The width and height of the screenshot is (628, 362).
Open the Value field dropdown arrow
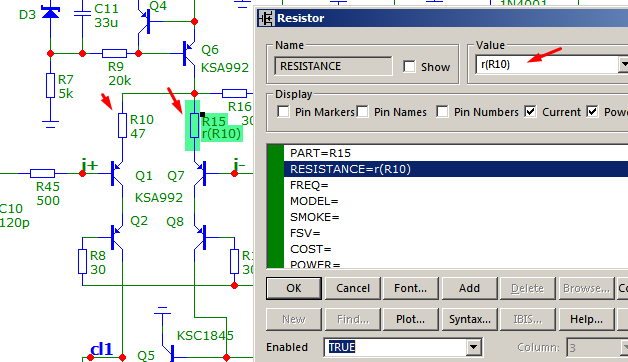click(x=623, y=64)
